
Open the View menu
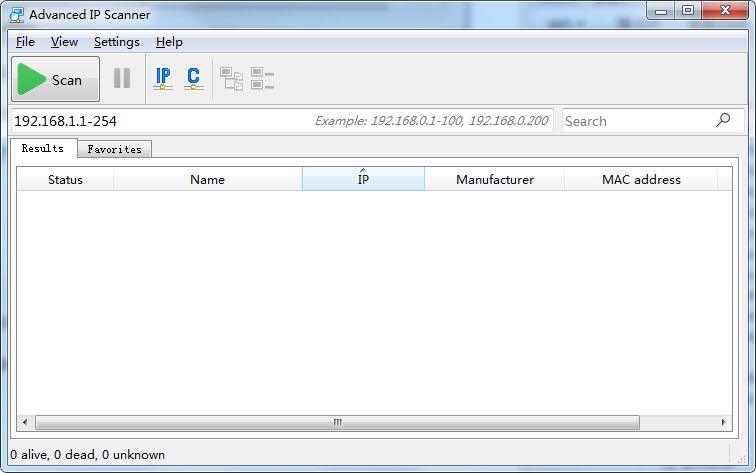(64, 42)
